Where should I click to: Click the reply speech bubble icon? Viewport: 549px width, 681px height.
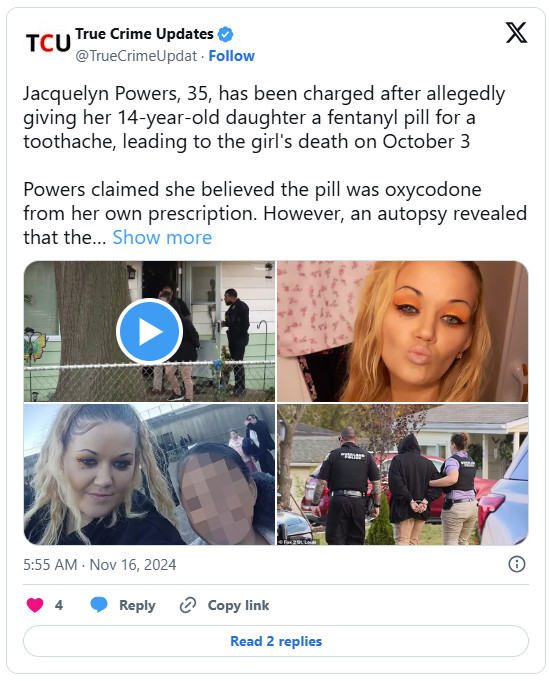tap(99, 605)
